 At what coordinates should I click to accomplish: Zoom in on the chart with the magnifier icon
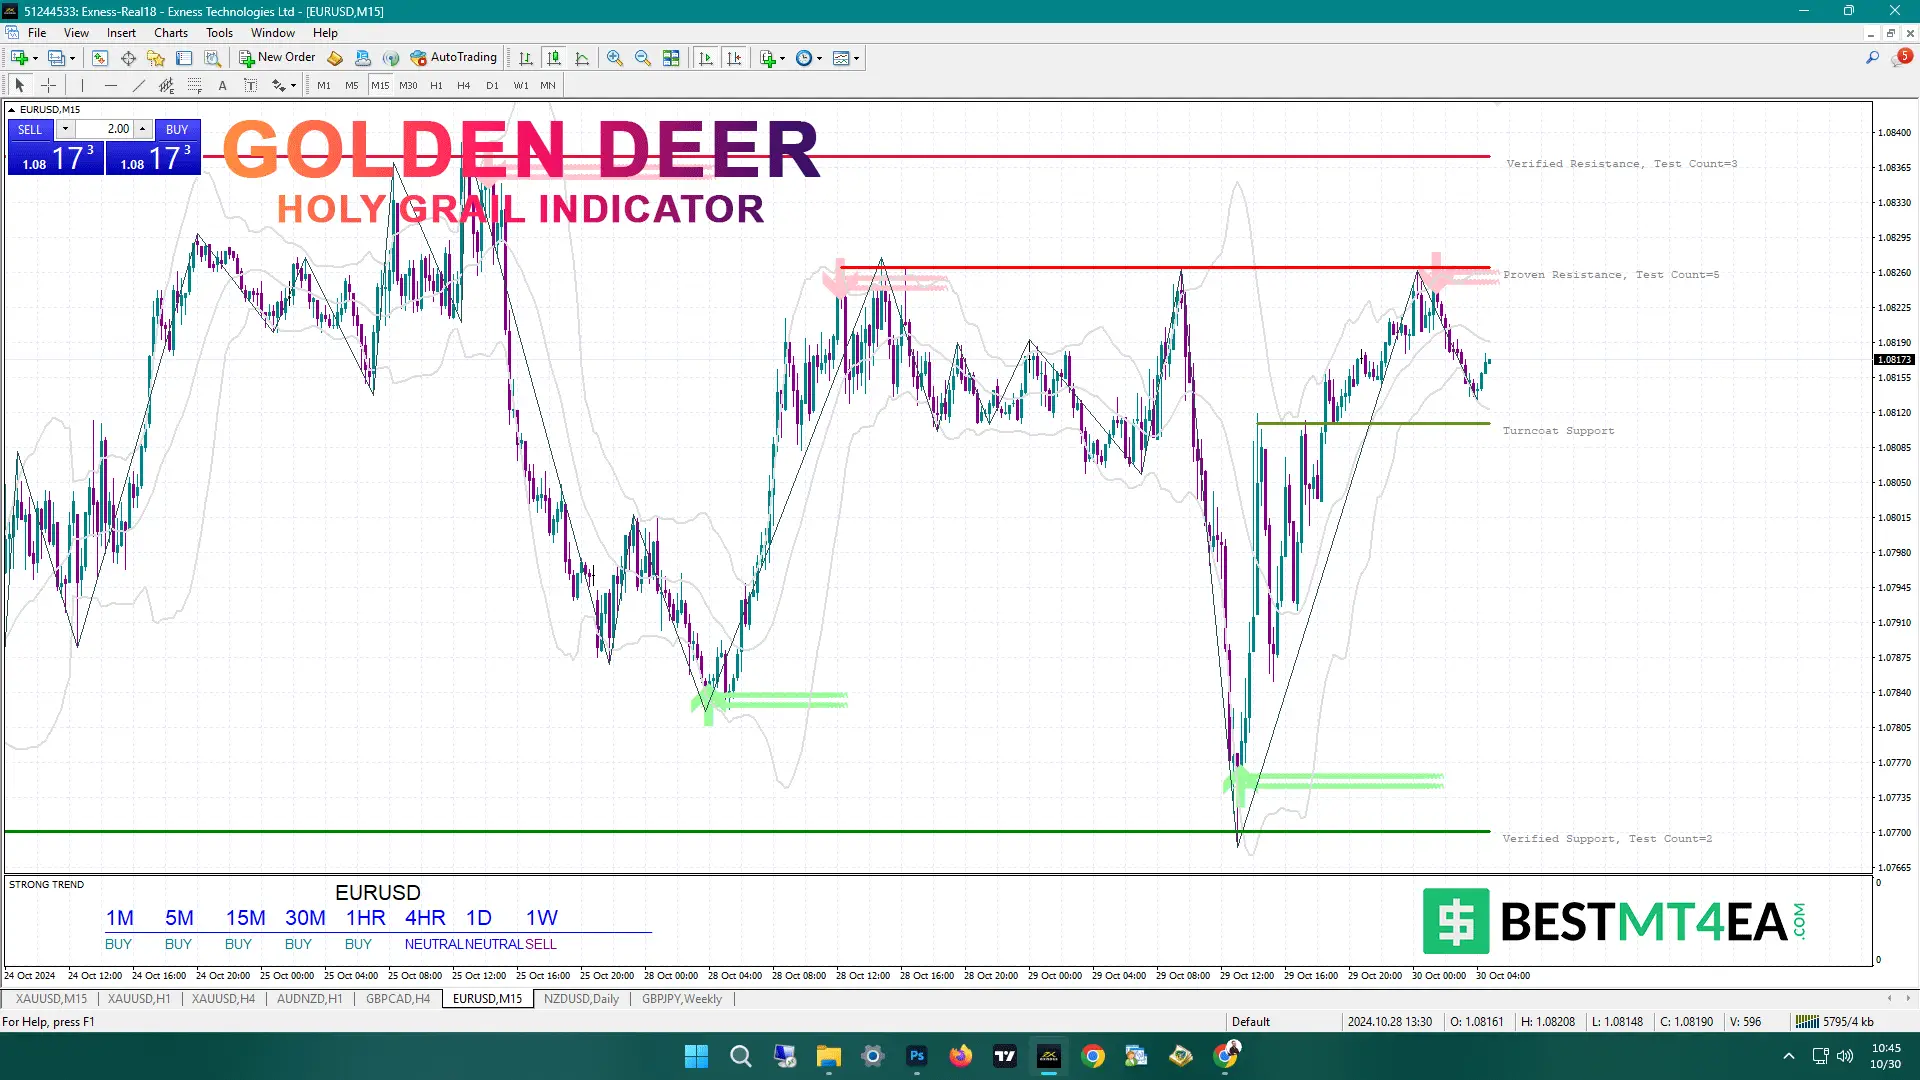coord(615,57)
